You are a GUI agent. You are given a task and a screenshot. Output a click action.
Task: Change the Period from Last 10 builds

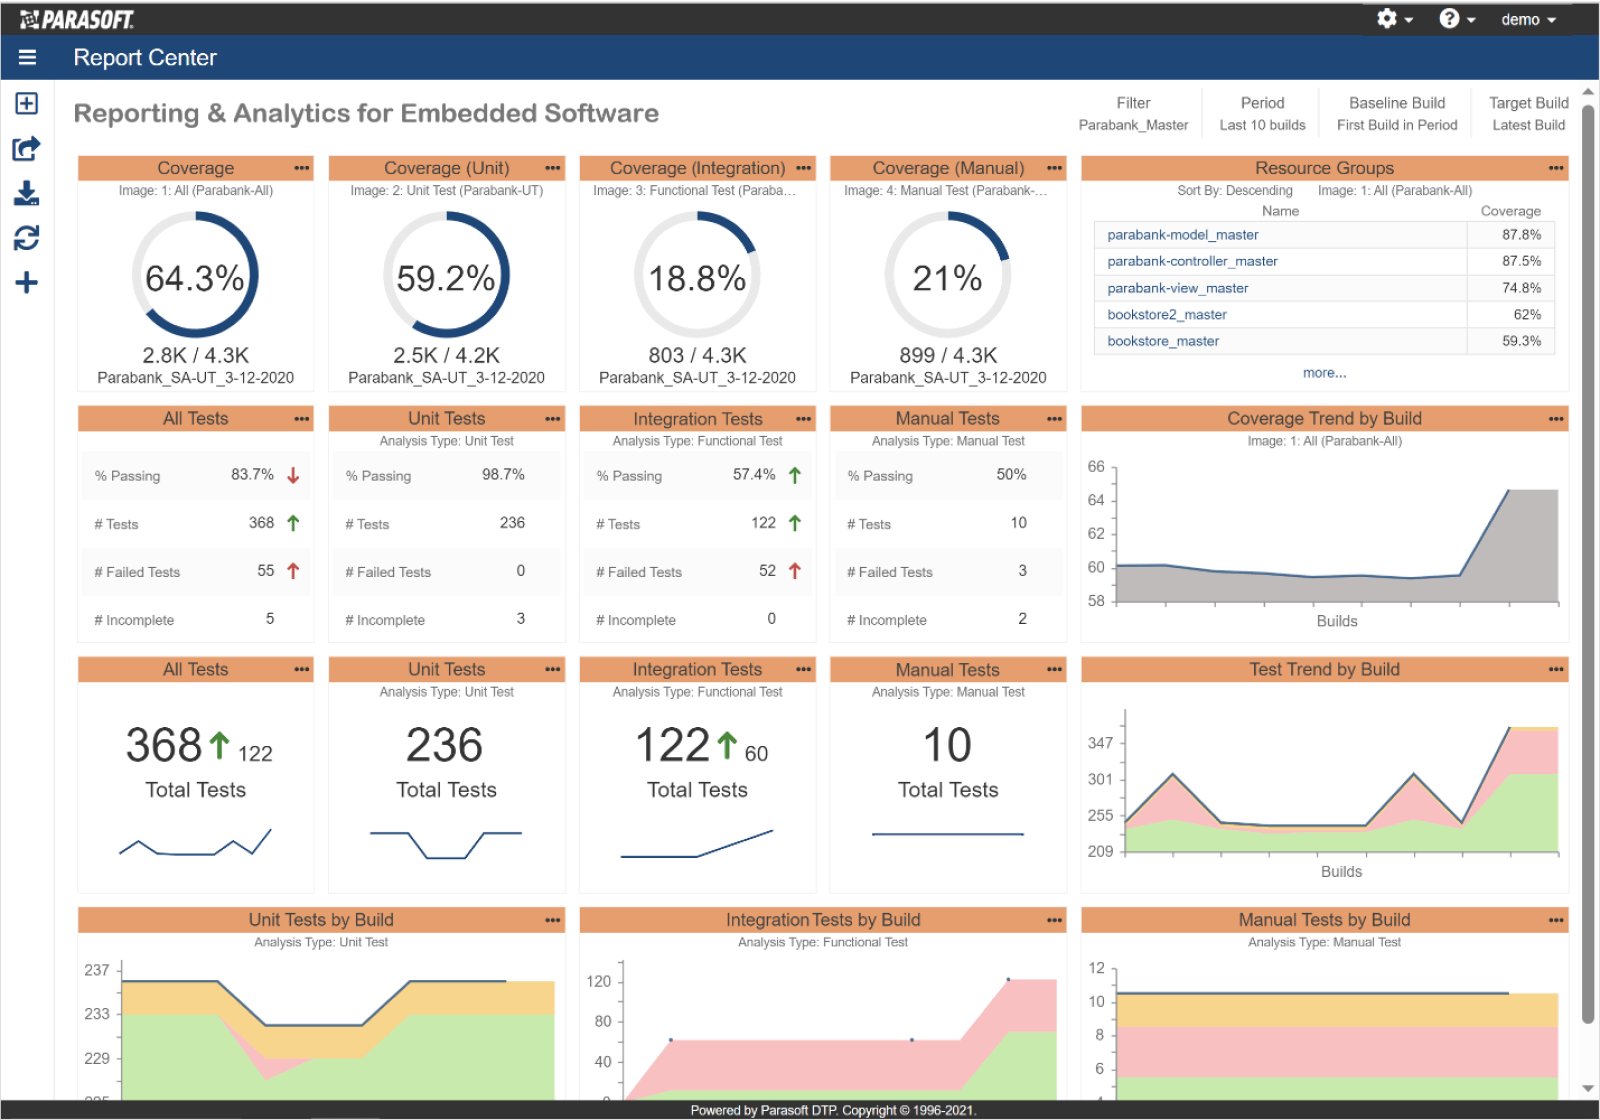pos(1262,124)
